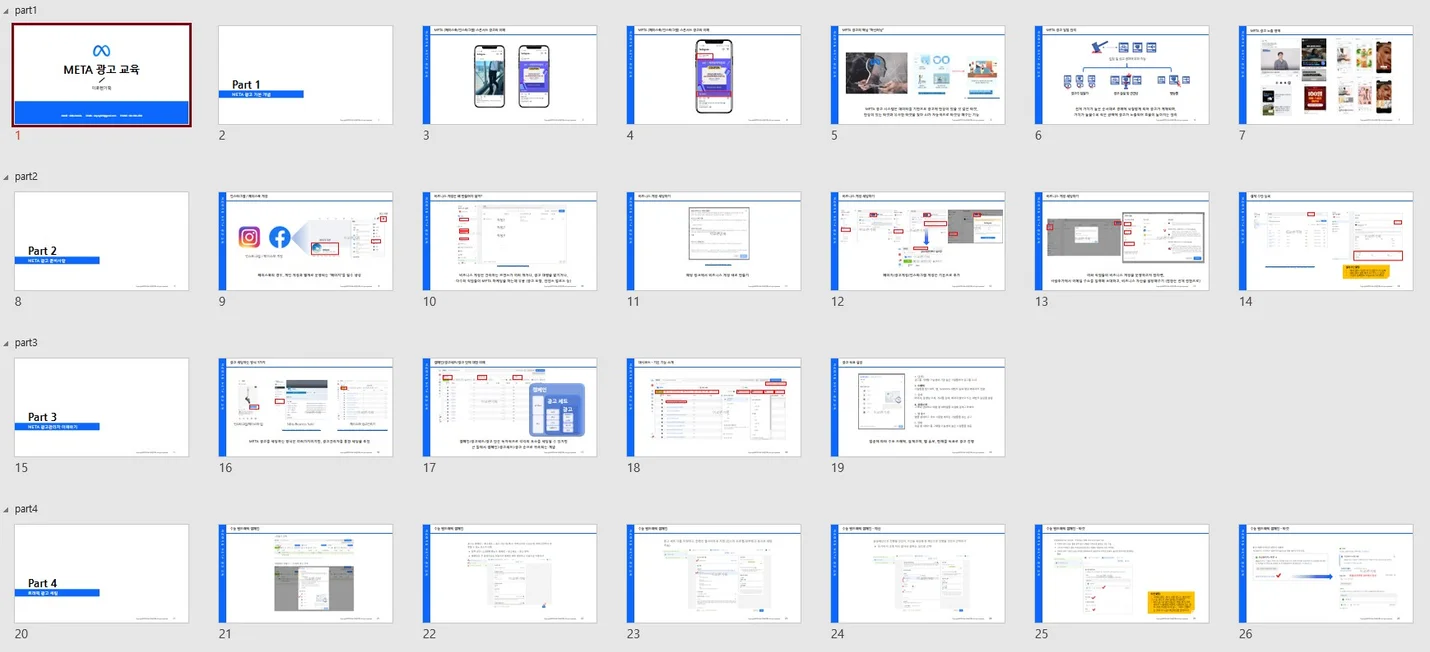This screenshot has width=1430, height=652.
Task: Select slide 17 with campaign structure diagram
Action: click(509, 407)
